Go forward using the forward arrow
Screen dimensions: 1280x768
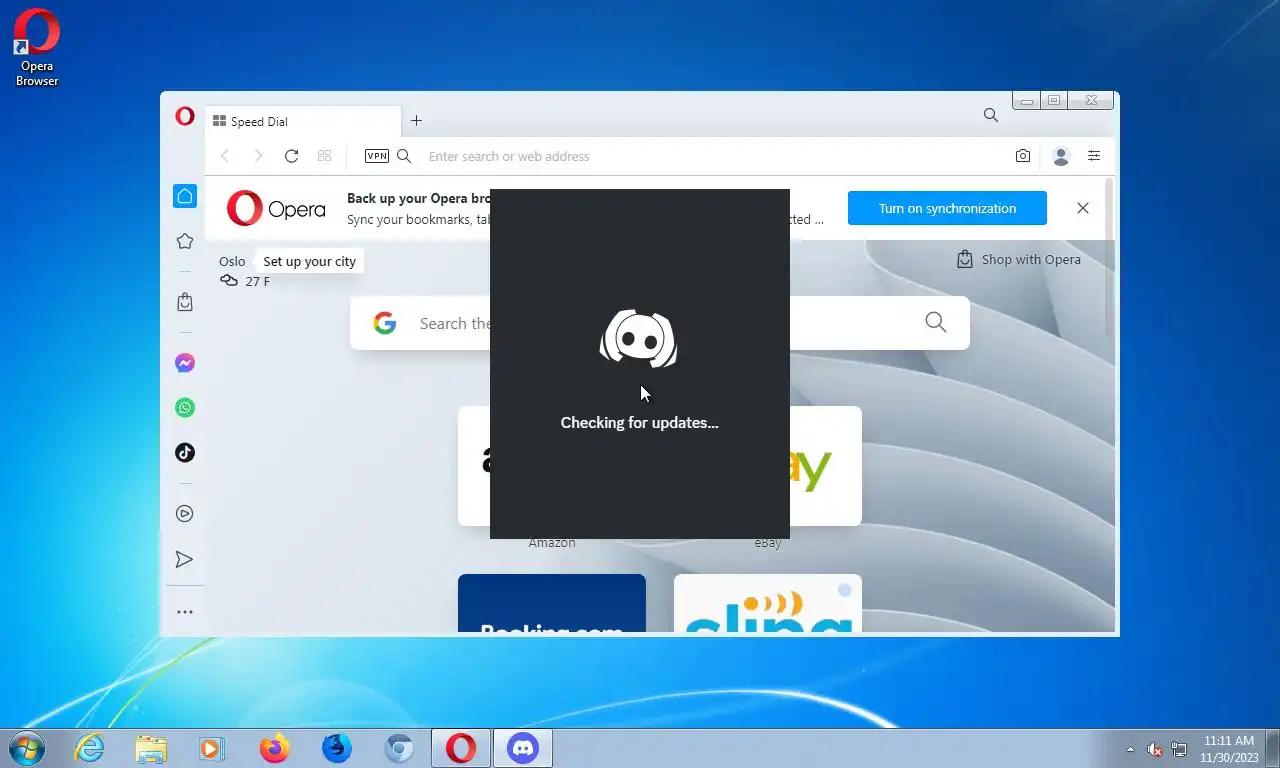tap(258, 156)
